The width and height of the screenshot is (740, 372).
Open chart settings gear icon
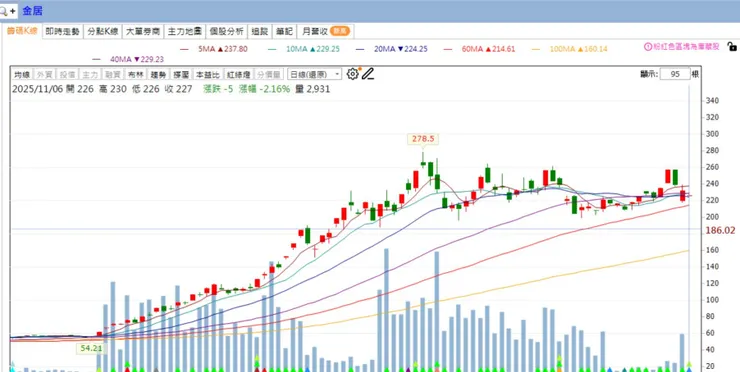353,74
